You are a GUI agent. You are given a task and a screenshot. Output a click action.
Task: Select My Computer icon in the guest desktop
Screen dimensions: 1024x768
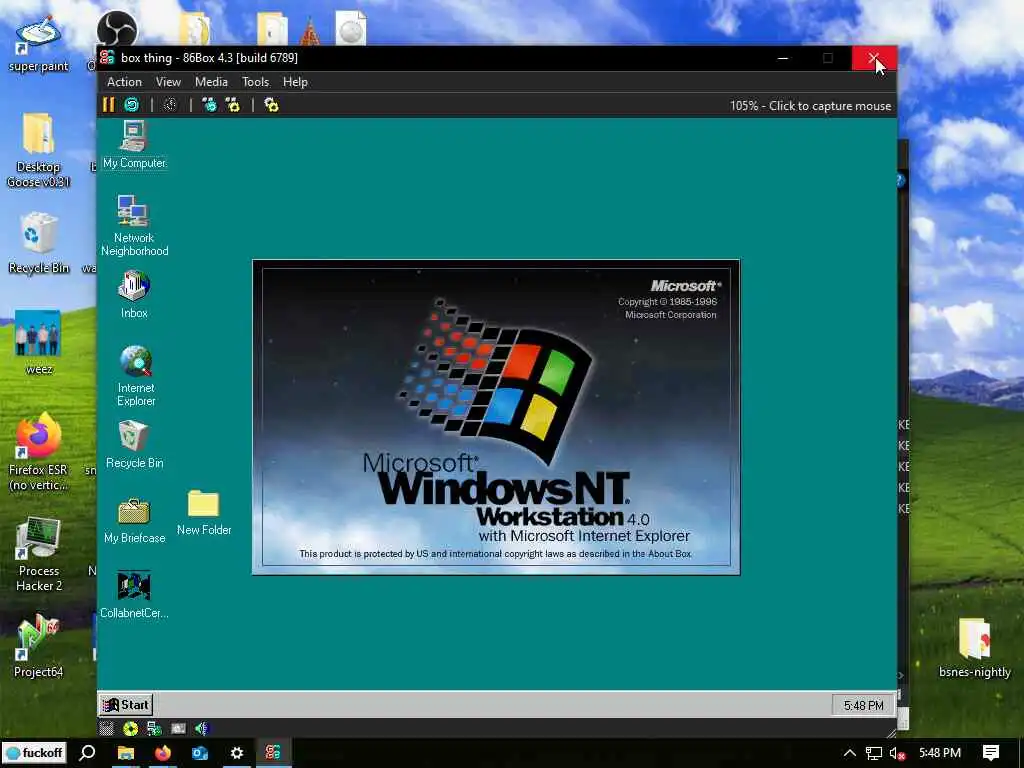135,145
